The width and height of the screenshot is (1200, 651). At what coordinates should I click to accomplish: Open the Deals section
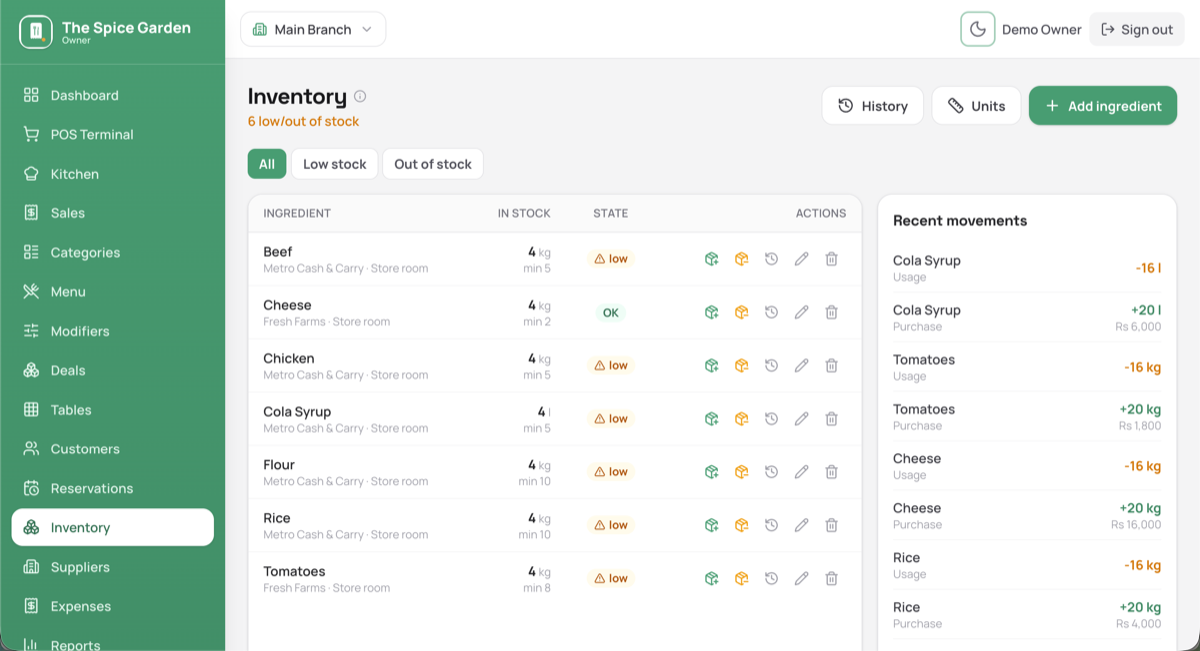coord(112,370)
